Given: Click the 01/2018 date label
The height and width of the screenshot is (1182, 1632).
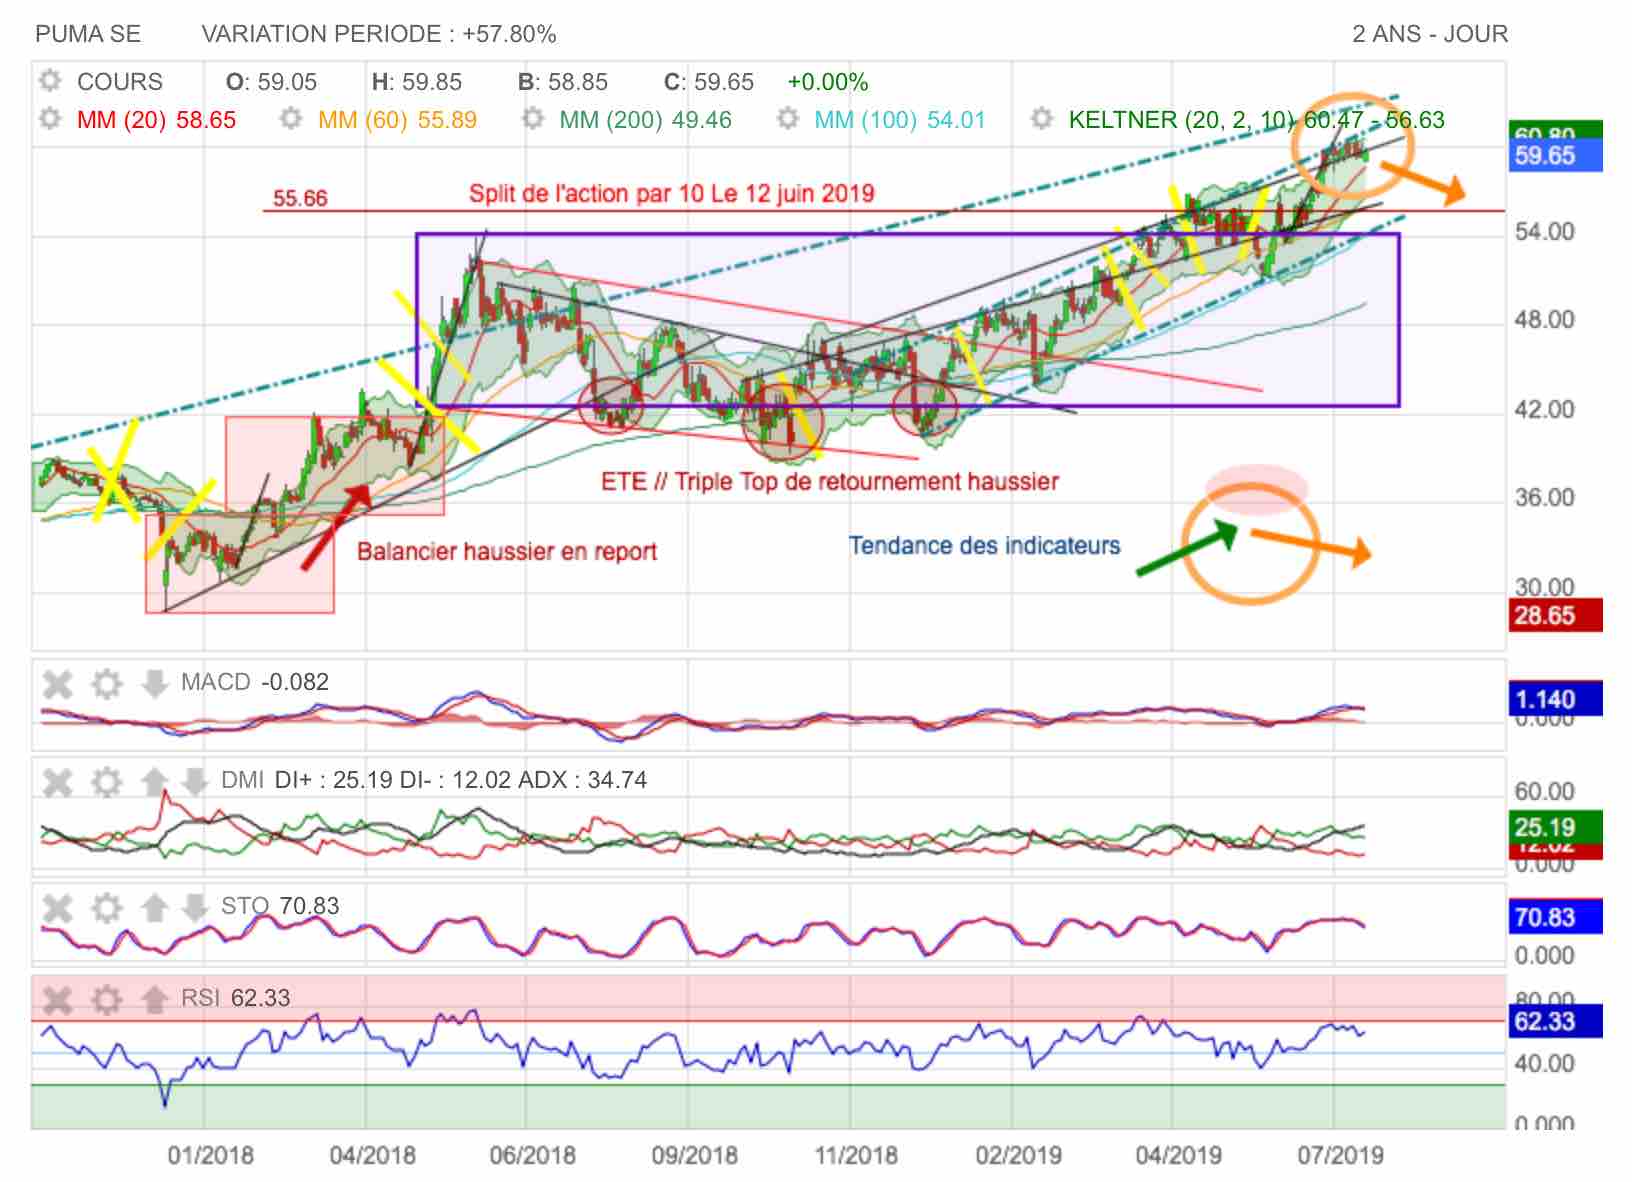Looking at the screenshot, I should [210, 1156].
